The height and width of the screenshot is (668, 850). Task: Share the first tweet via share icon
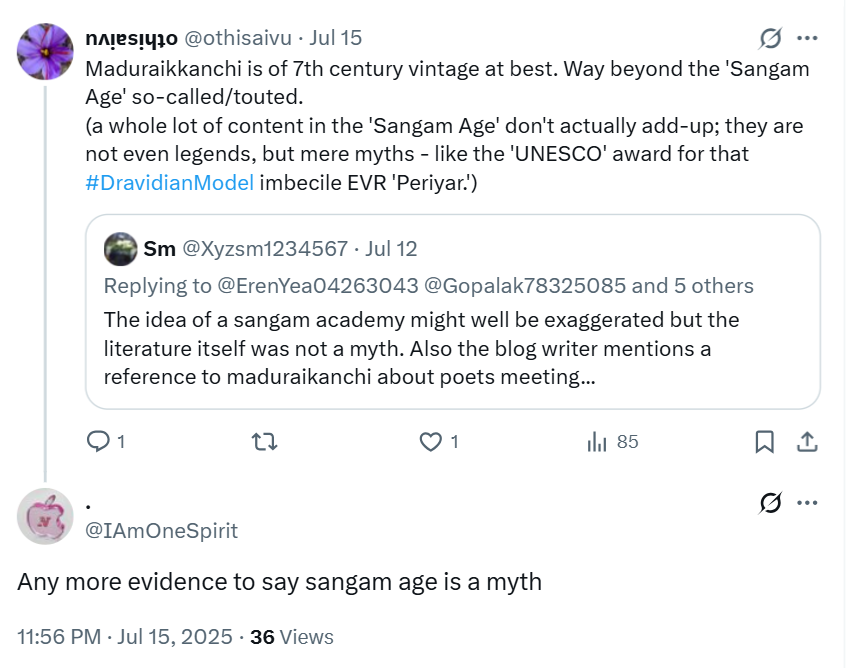point(808,441)
